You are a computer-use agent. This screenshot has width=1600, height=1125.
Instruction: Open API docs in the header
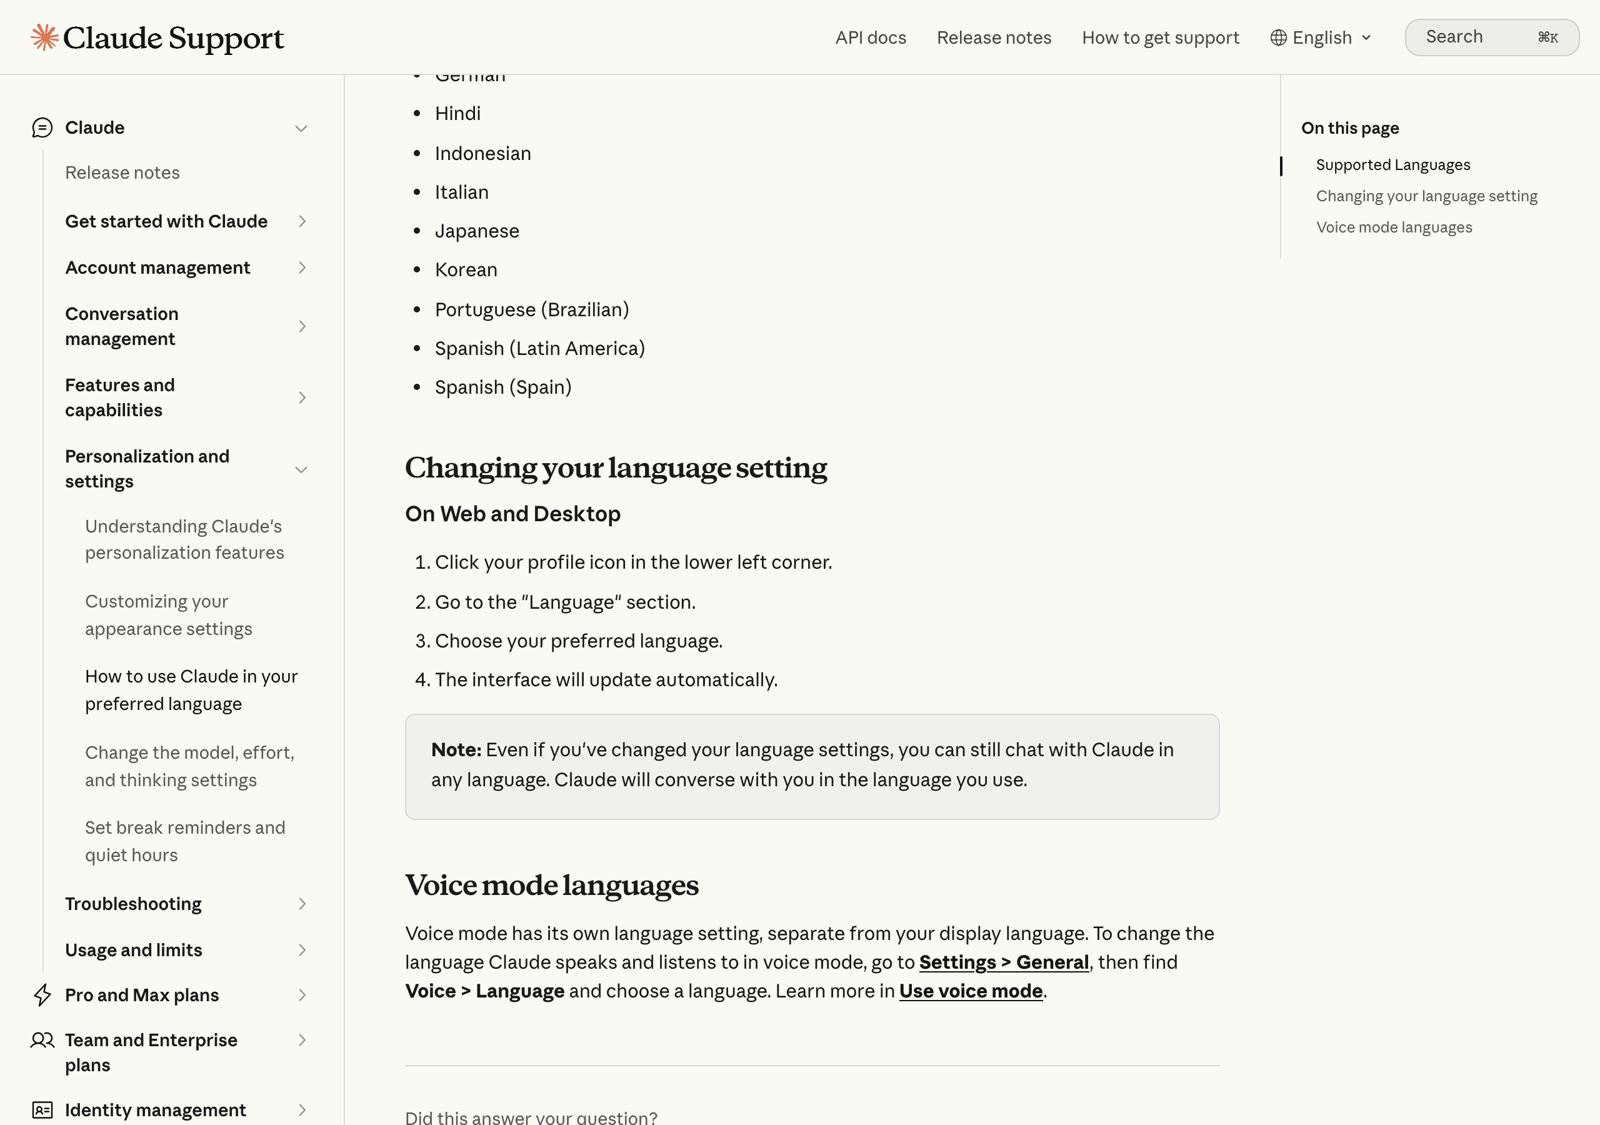point(871,38)
